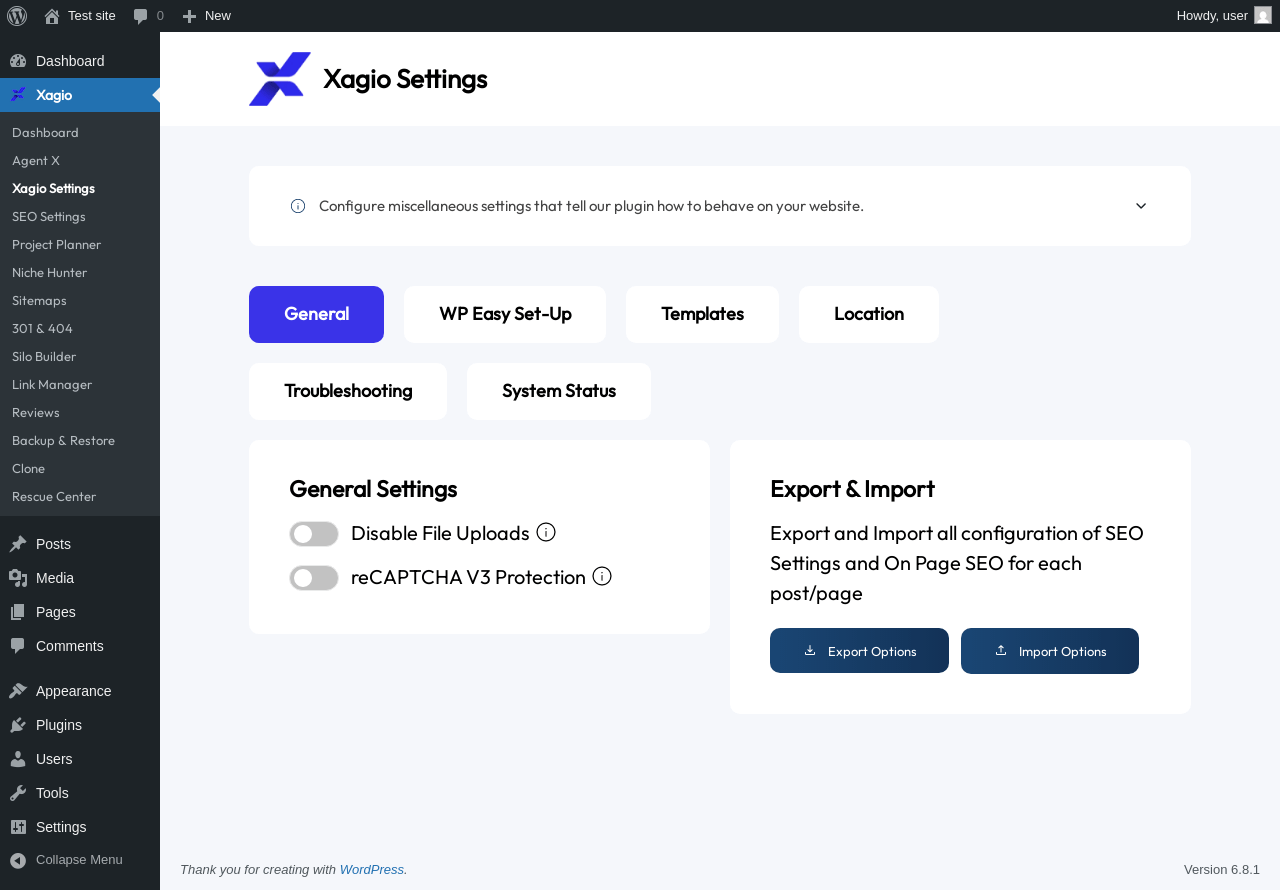Click the Xagio Settings page heading

(405, 79)
